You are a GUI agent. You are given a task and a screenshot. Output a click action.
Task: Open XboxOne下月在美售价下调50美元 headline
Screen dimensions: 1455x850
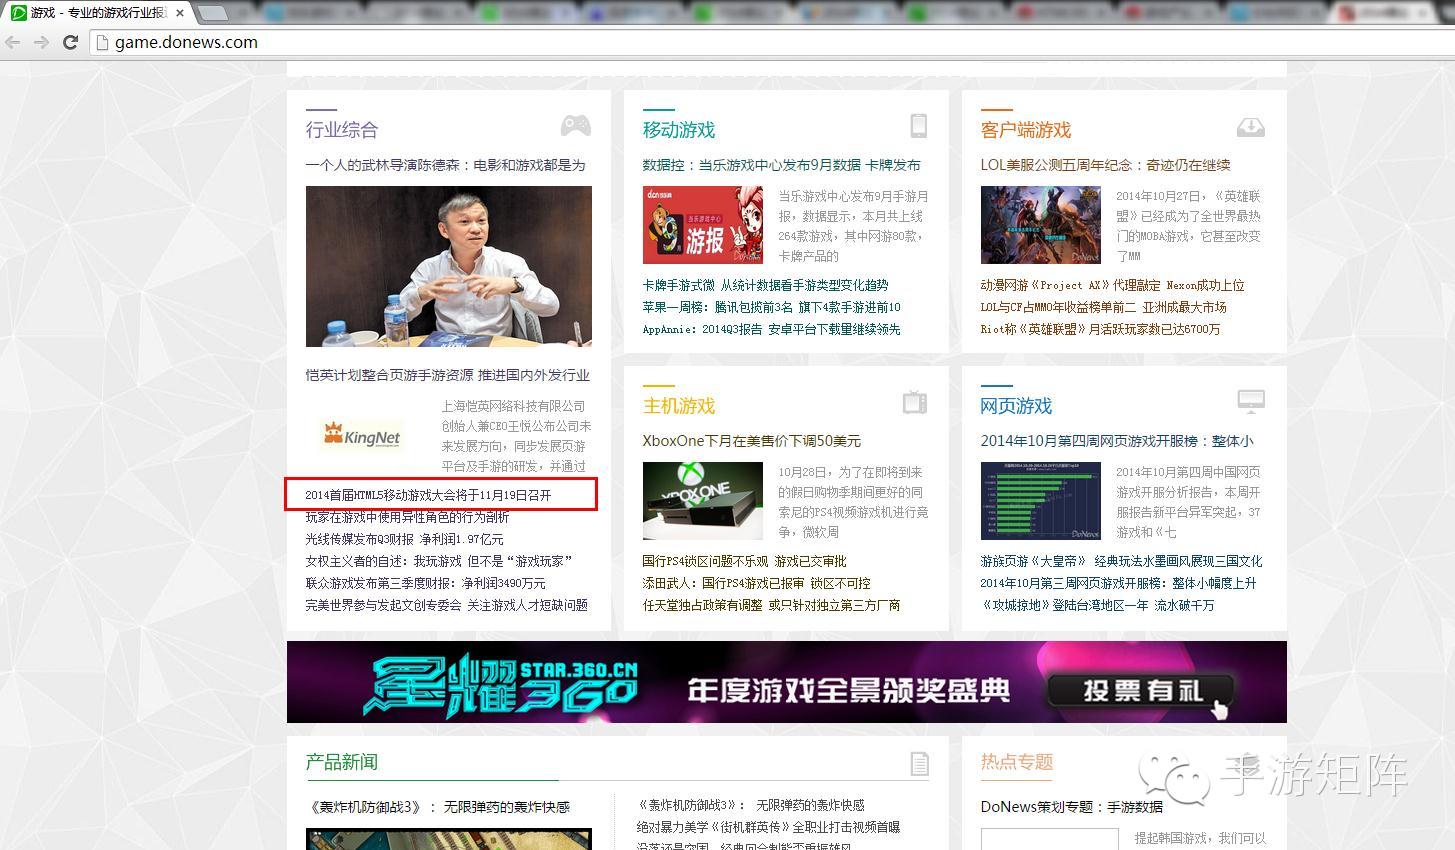[752, 441]
